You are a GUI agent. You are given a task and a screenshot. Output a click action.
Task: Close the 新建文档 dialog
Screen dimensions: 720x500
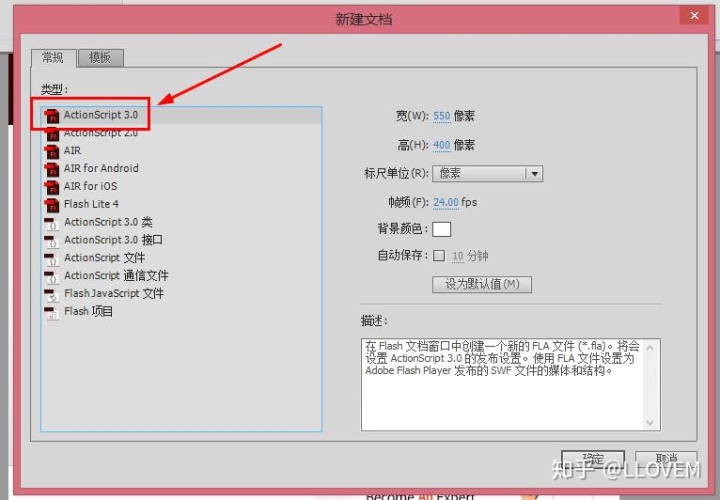click(694, 16)
